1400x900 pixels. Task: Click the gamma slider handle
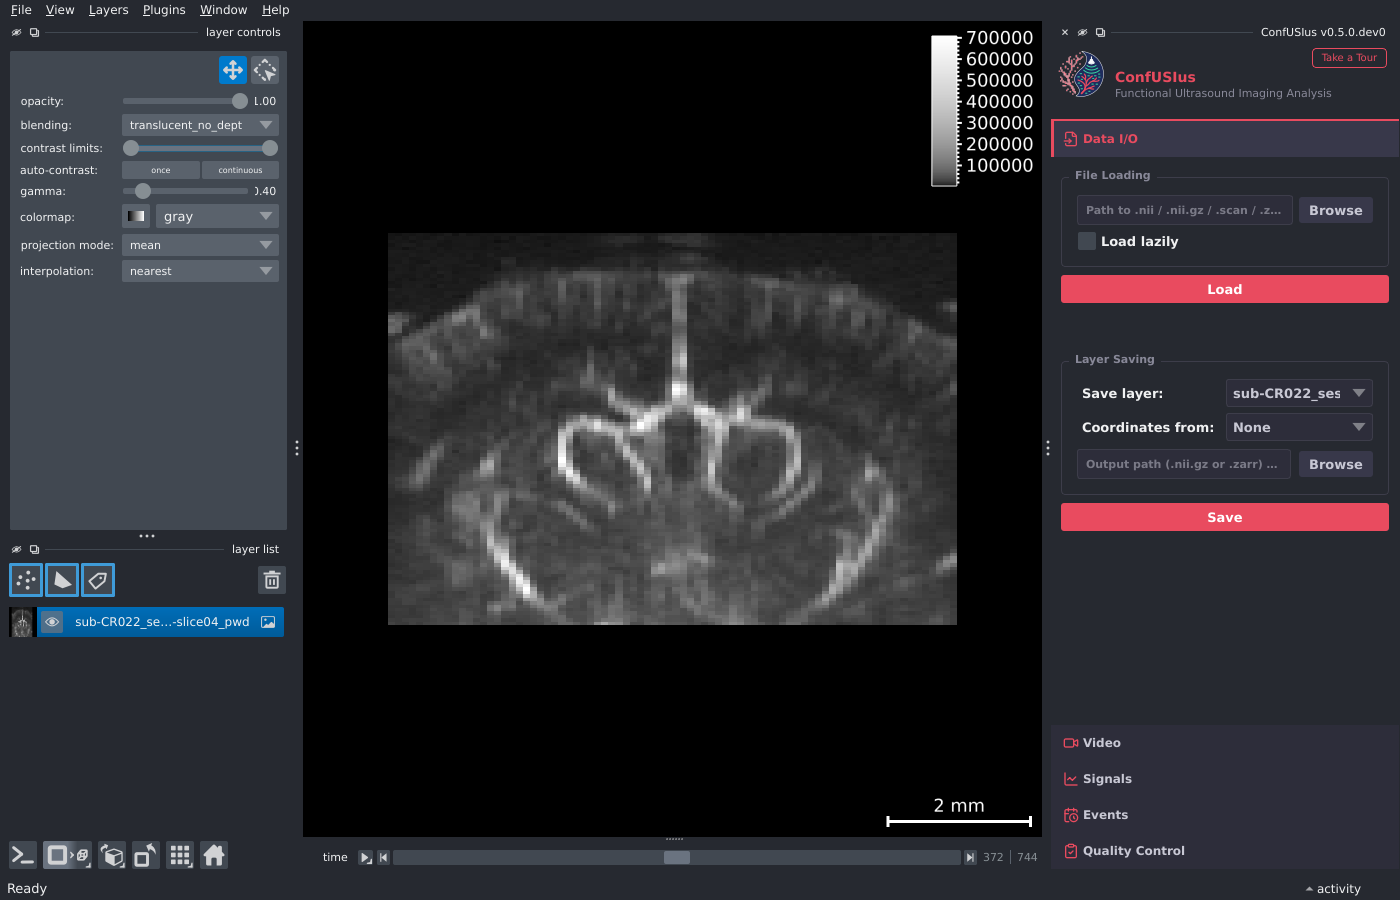tap(143, 191)
